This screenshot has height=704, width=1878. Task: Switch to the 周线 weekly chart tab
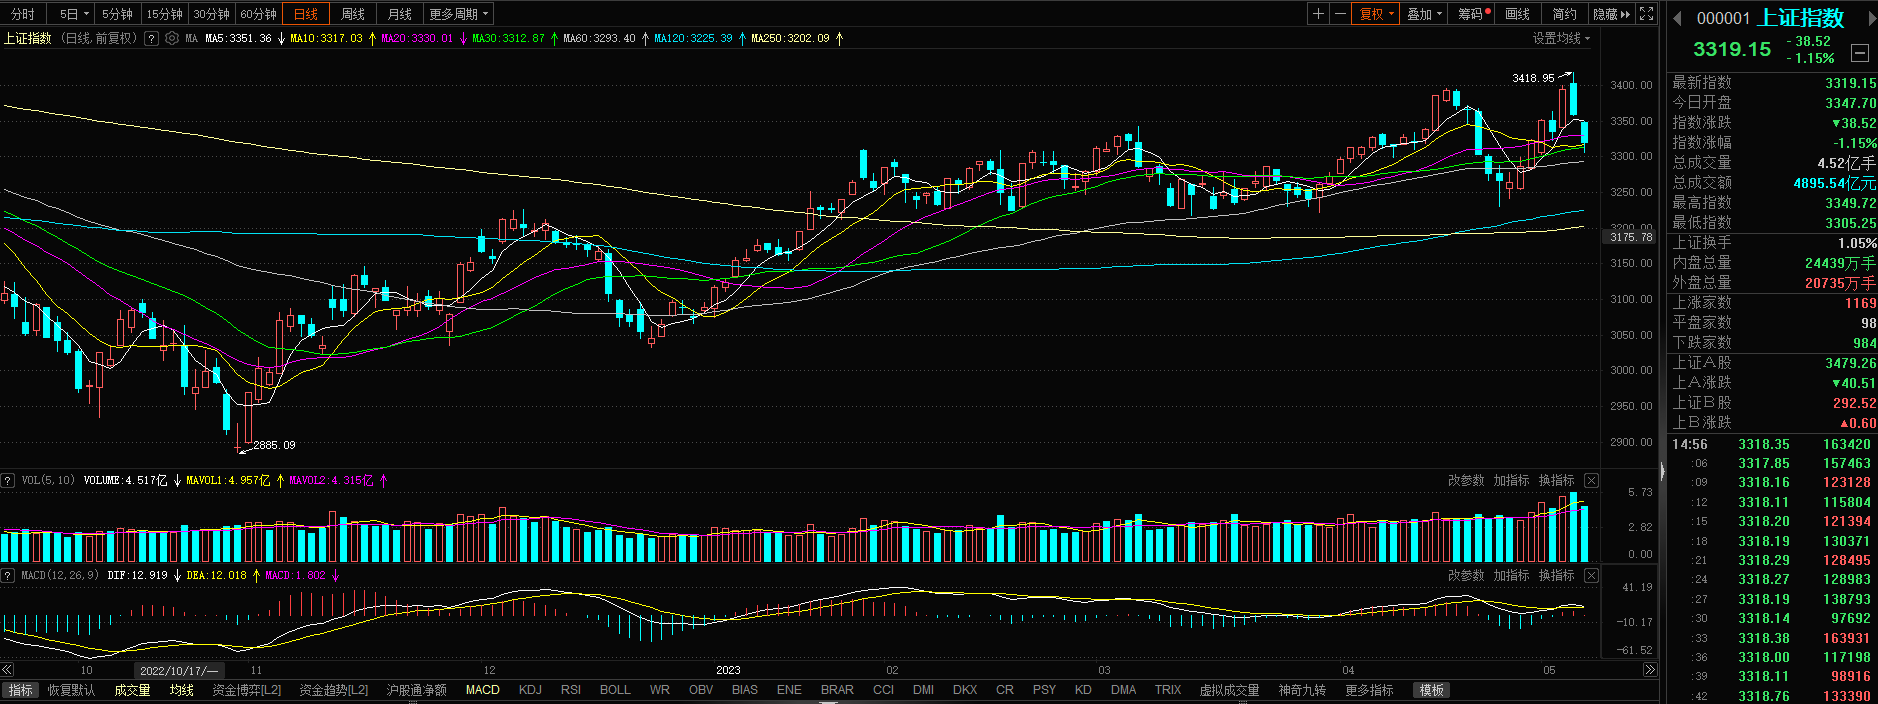point(352,14)
